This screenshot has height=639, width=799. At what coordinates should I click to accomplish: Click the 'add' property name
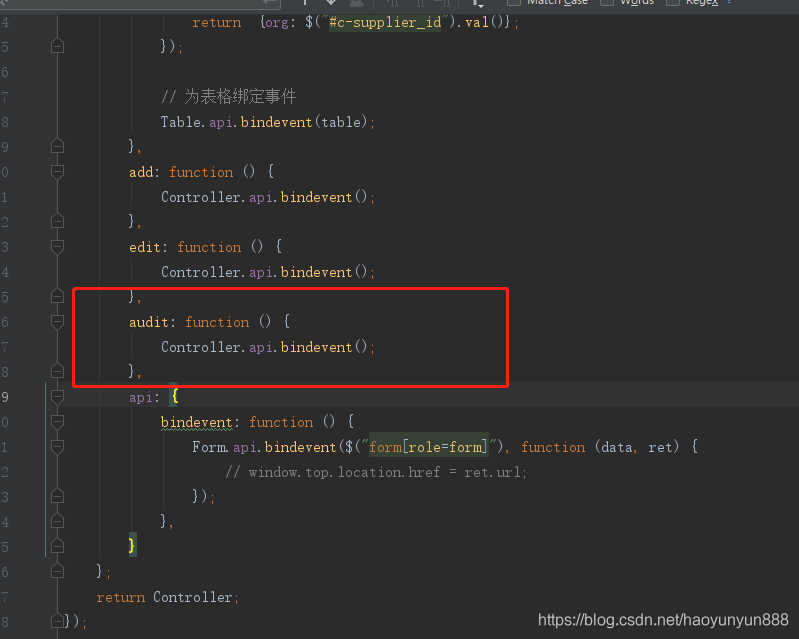tap(141, 172)
